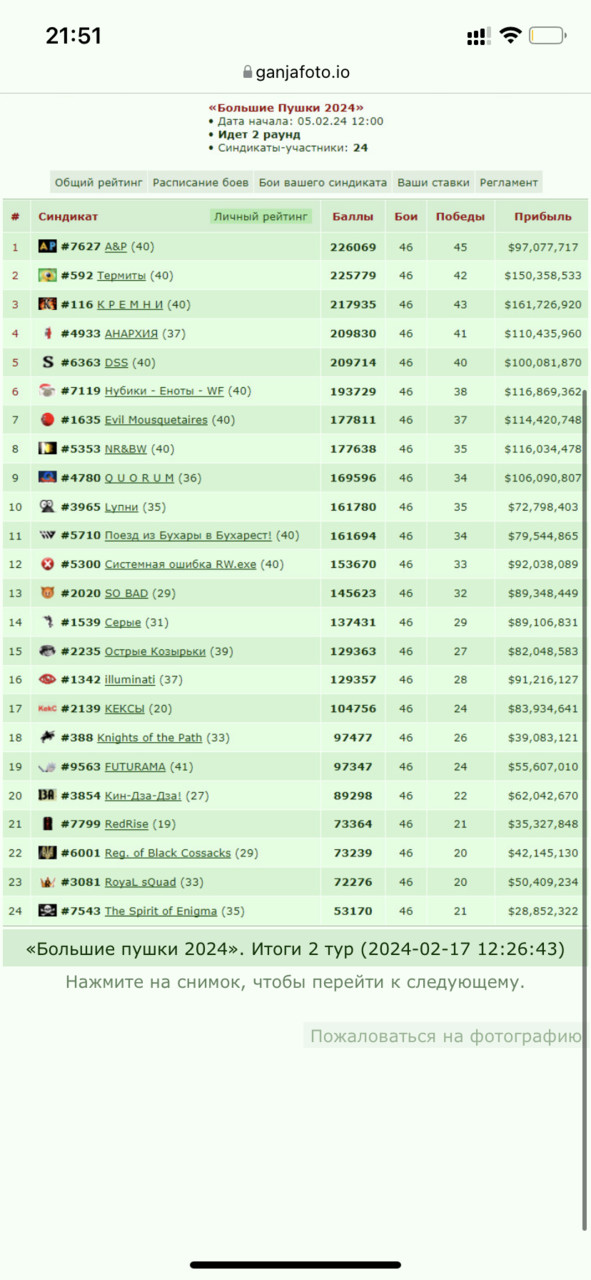Toggle the Личный рейтинг button
This screenshot has height=1280, width=591.
[262, 216]
